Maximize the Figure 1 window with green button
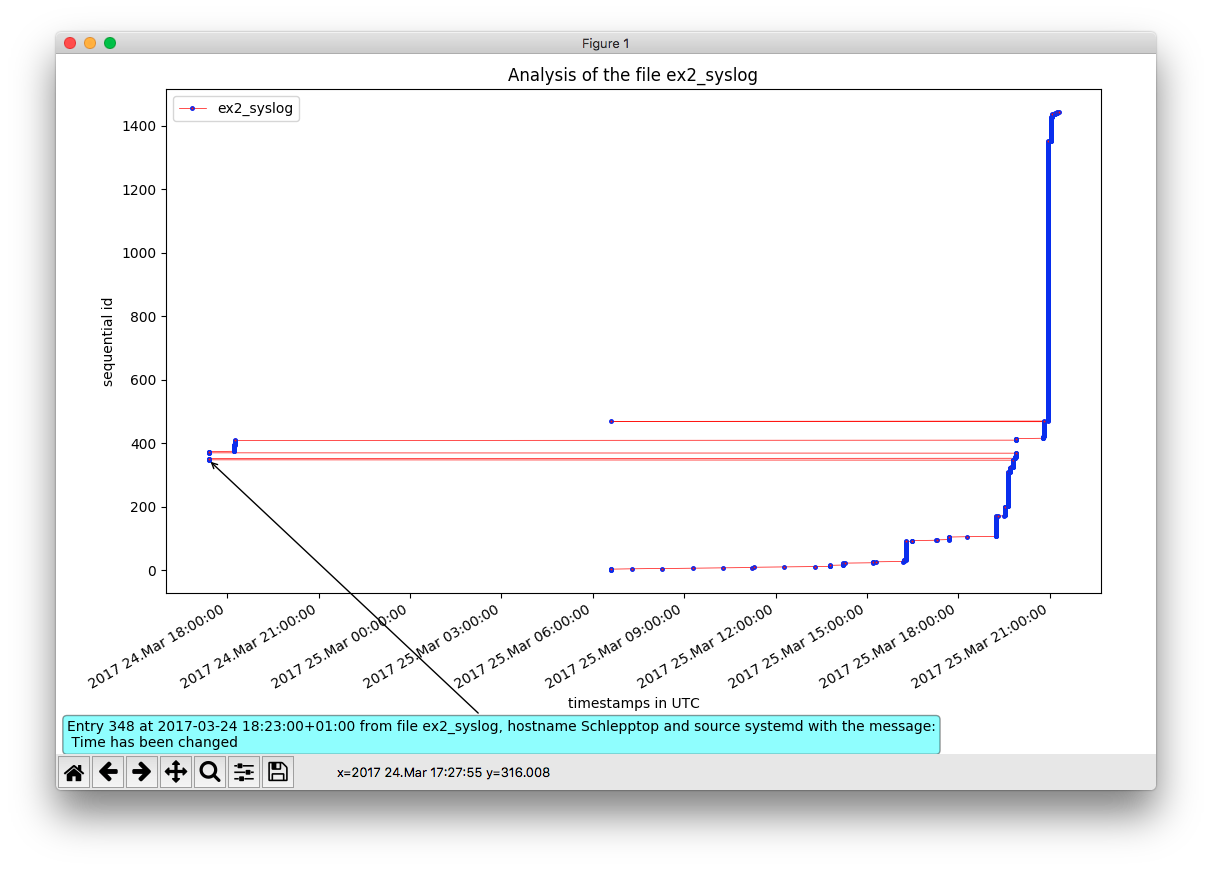 (x=110, y=43)
